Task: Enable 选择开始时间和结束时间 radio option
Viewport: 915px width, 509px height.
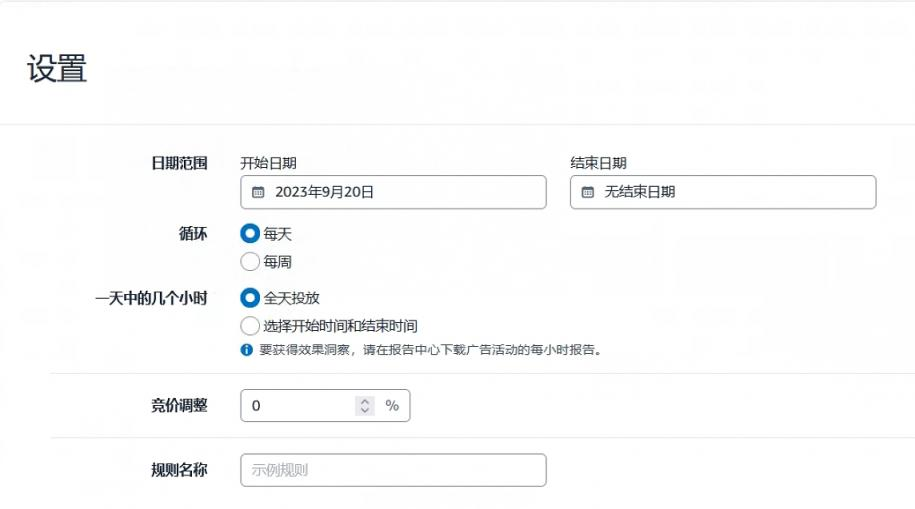Action: (250, 325)
